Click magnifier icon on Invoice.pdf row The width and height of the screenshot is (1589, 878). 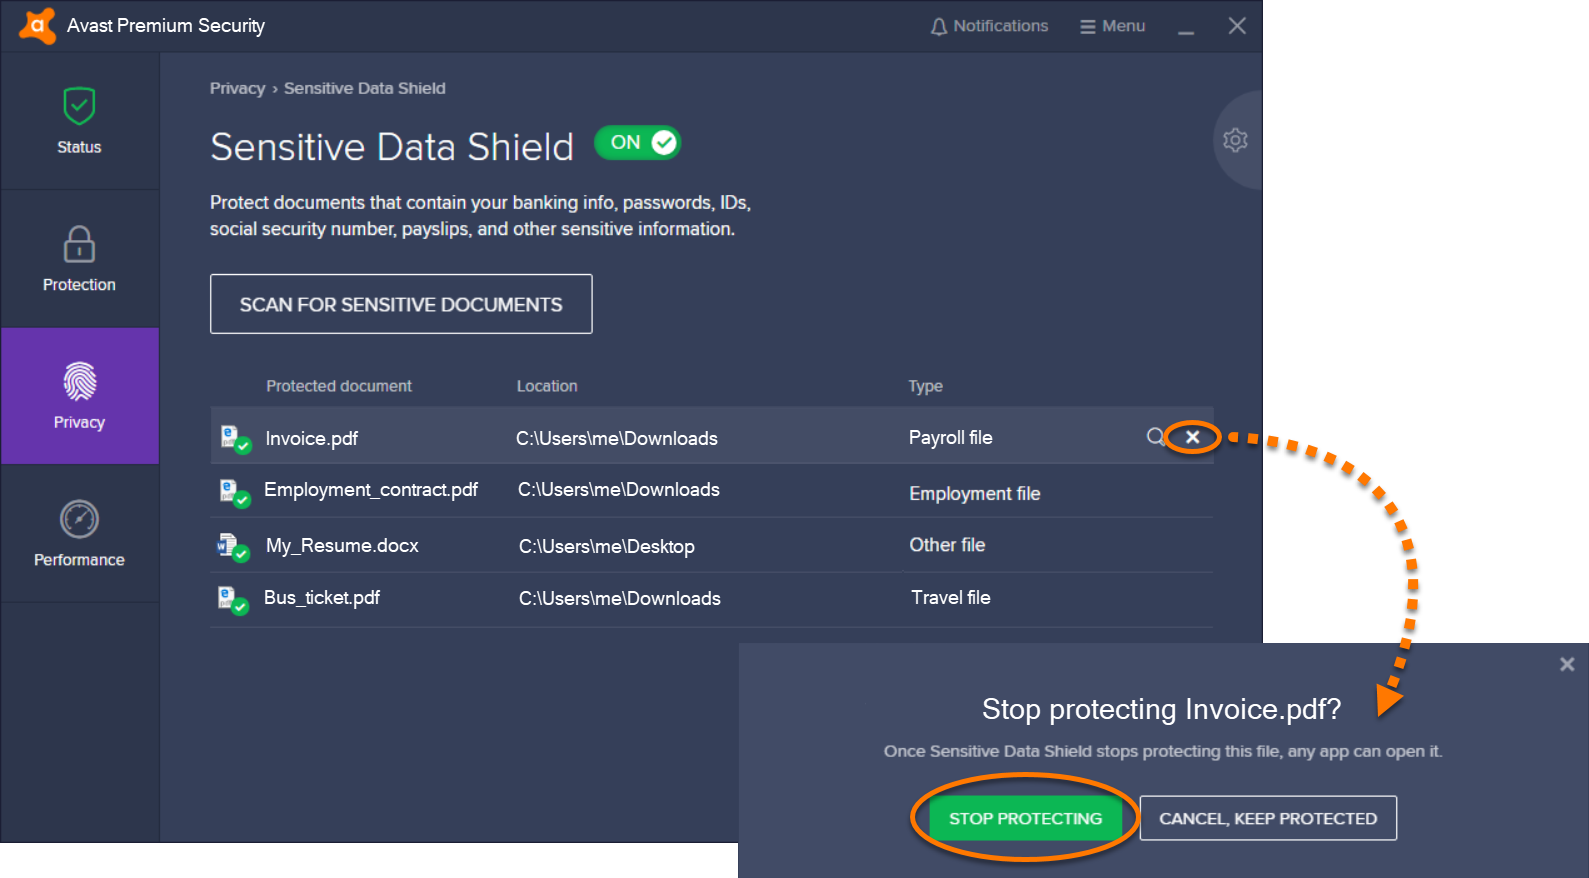[1155, 437]
